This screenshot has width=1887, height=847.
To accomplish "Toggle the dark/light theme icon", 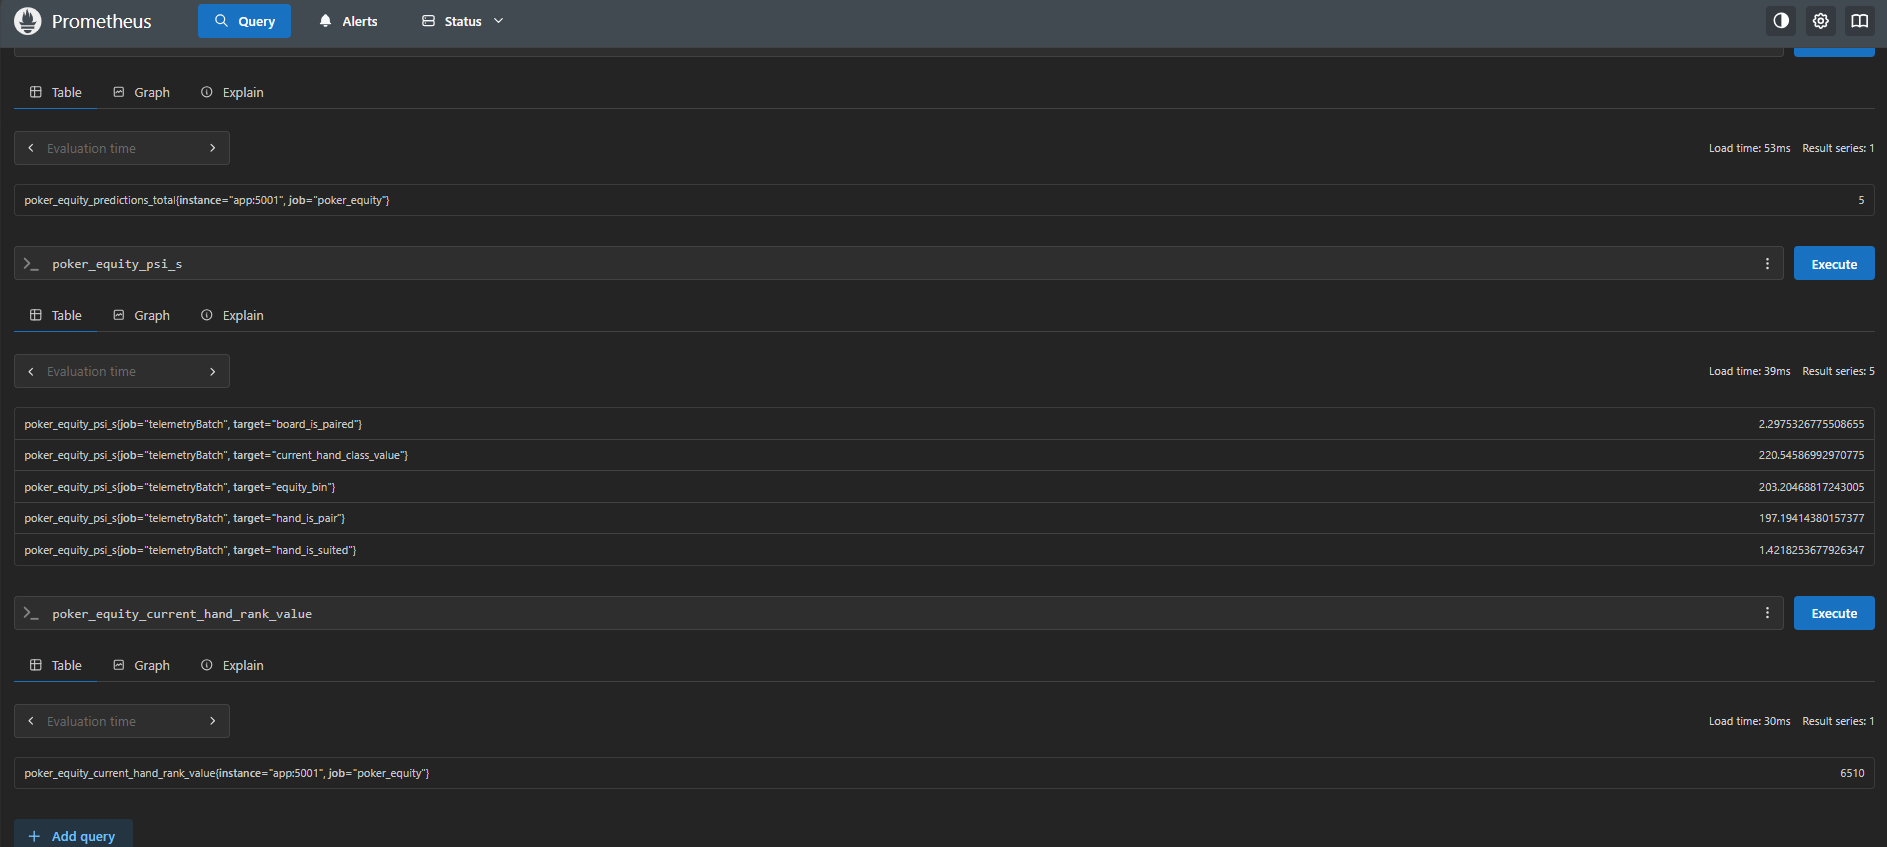I will point(1781,21).
